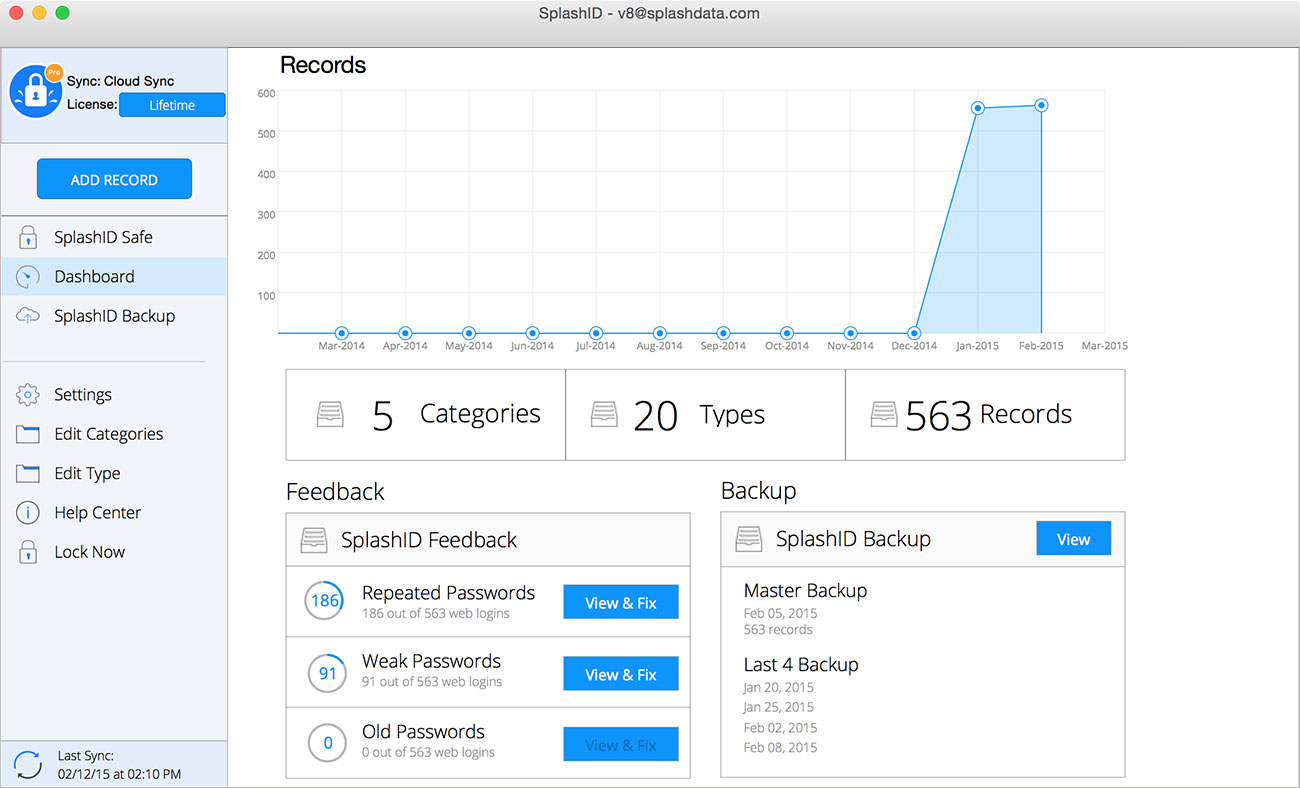
Task: Click the drawer icon beside 5 Categories
Action: pyautogui.click(x=330, y=414)
